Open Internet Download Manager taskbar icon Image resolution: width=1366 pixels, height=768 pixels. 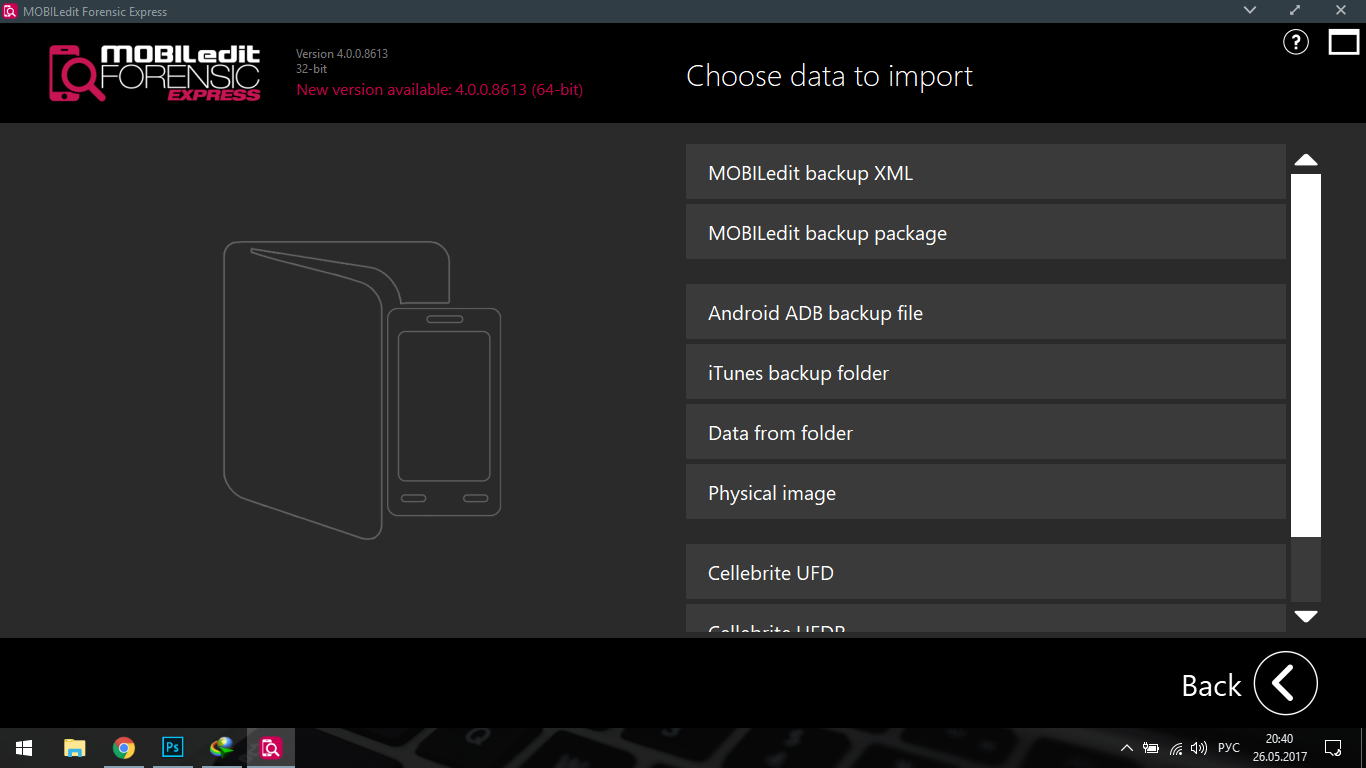(x=221, y=748)
